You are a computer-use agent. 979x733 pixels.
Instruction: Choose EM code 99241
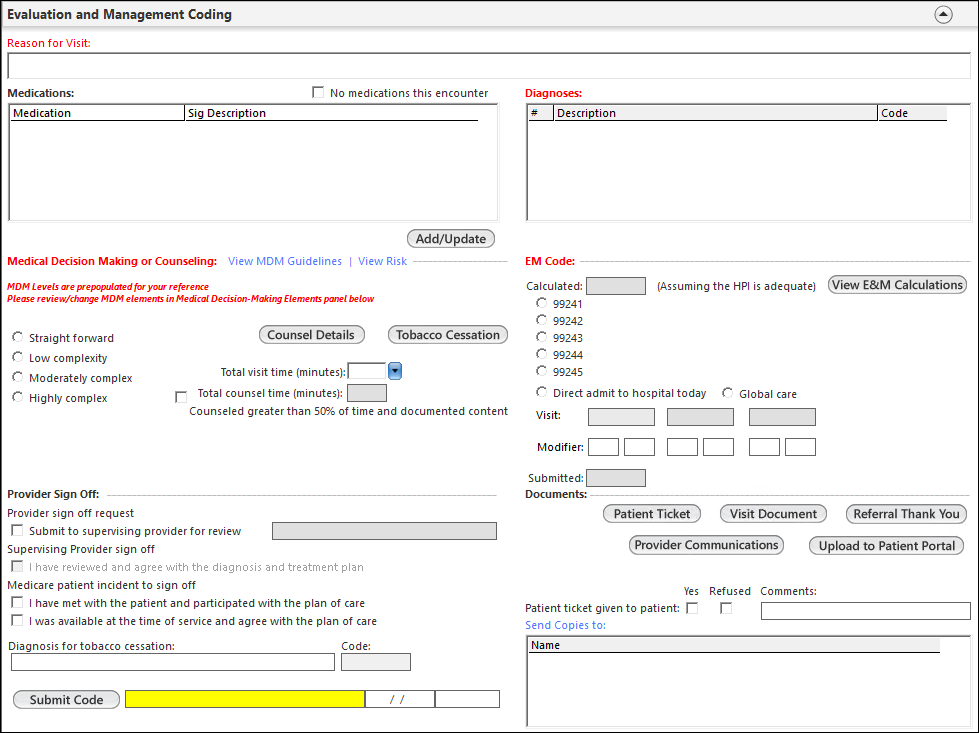click(x=541, y=303)
